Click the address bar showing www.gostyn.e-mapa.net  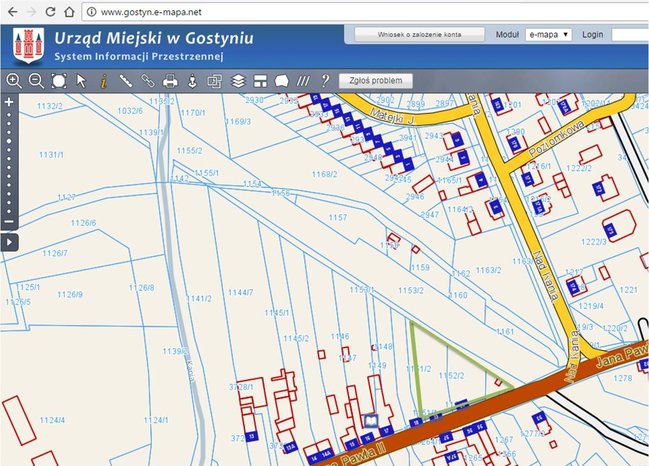tap(364, 12)
